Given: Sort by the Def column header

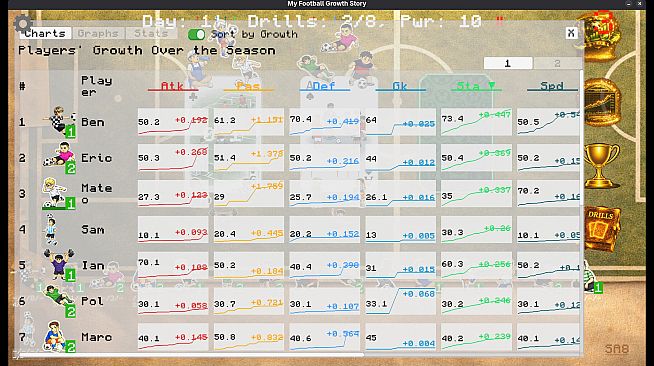Looking at the screenshot, I should pos(324,86).
